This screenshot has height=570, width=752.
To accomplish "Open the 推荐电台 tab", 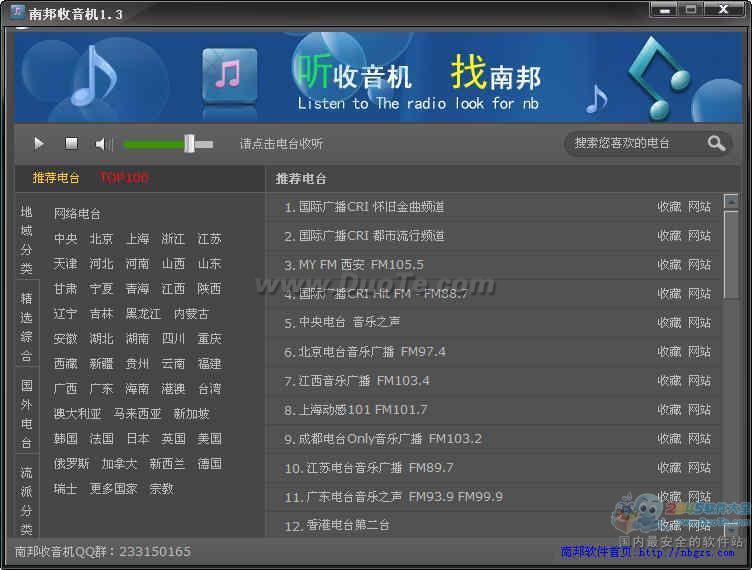I will (56, 178).
